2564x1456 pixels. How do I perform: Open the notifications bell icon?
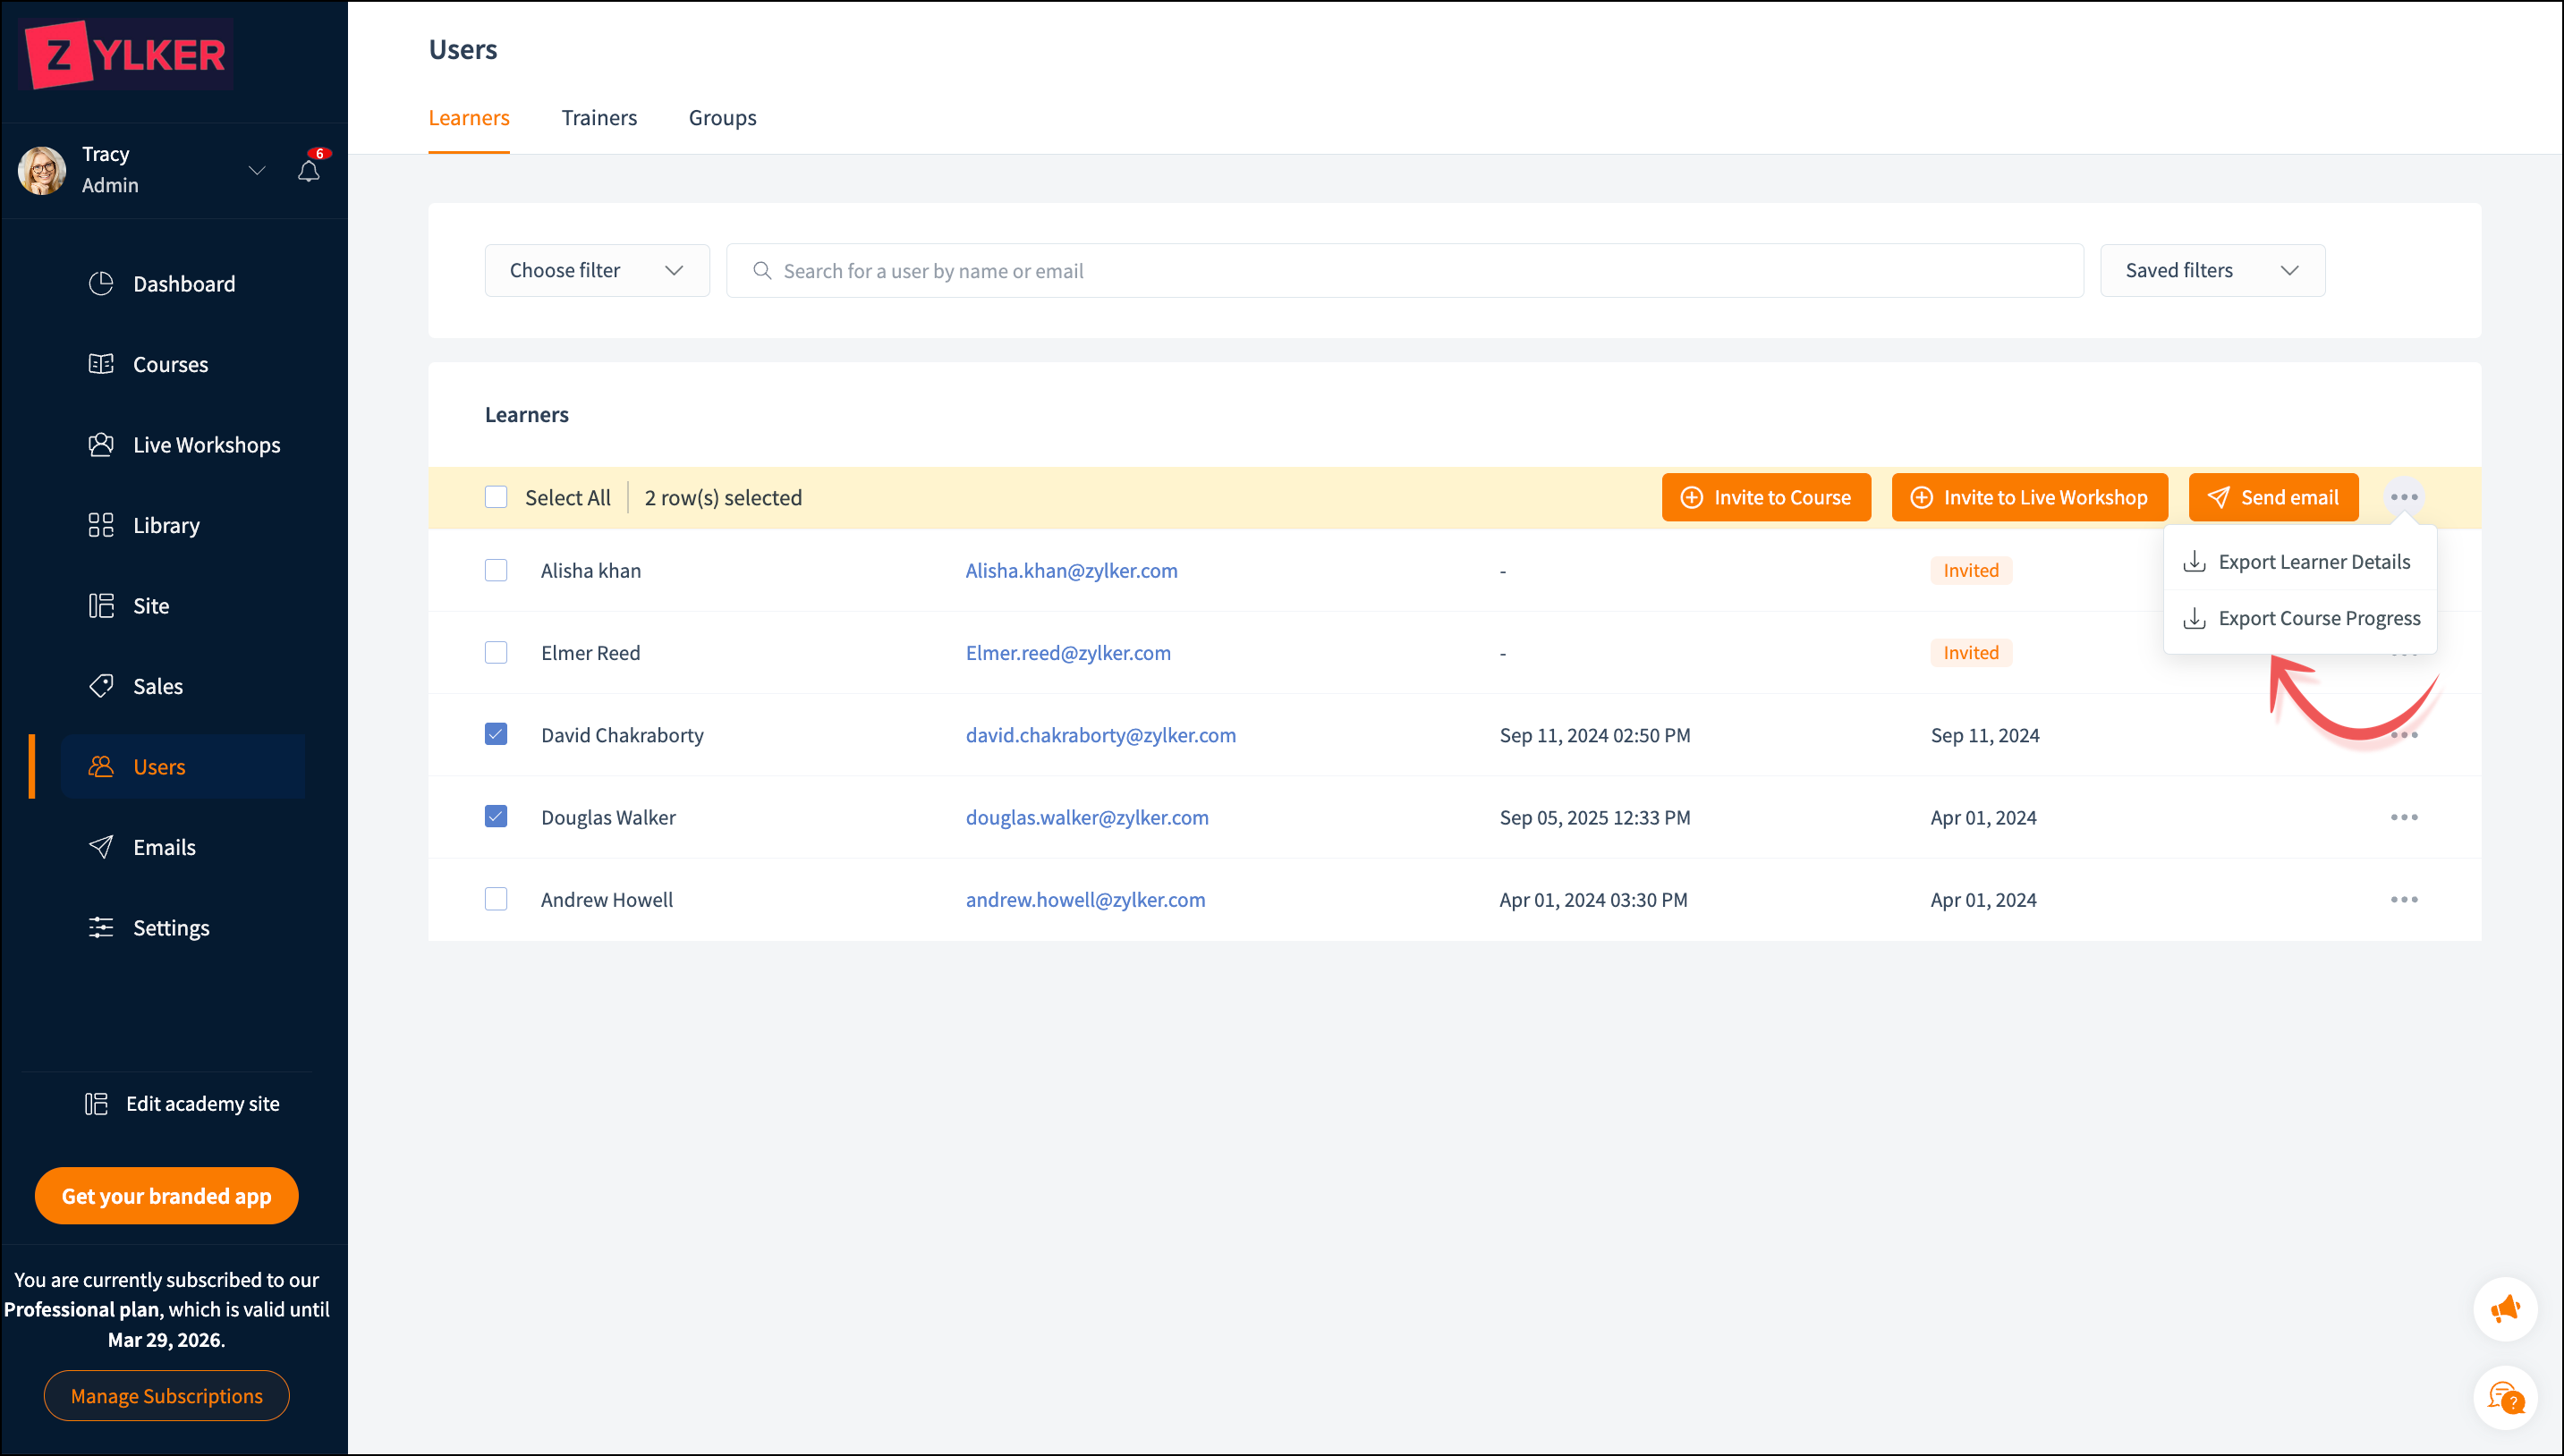308,171
